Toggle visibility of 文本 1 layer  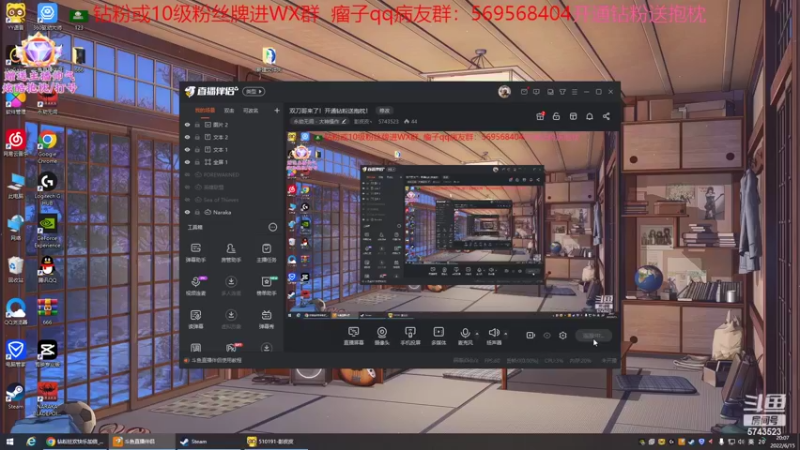click(187, 149)
